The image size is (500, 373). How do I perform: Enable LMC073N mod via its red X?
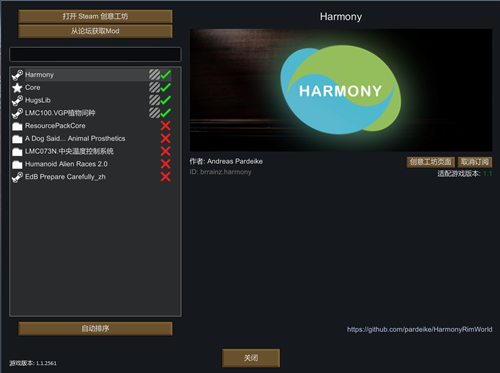pos(166,151)
